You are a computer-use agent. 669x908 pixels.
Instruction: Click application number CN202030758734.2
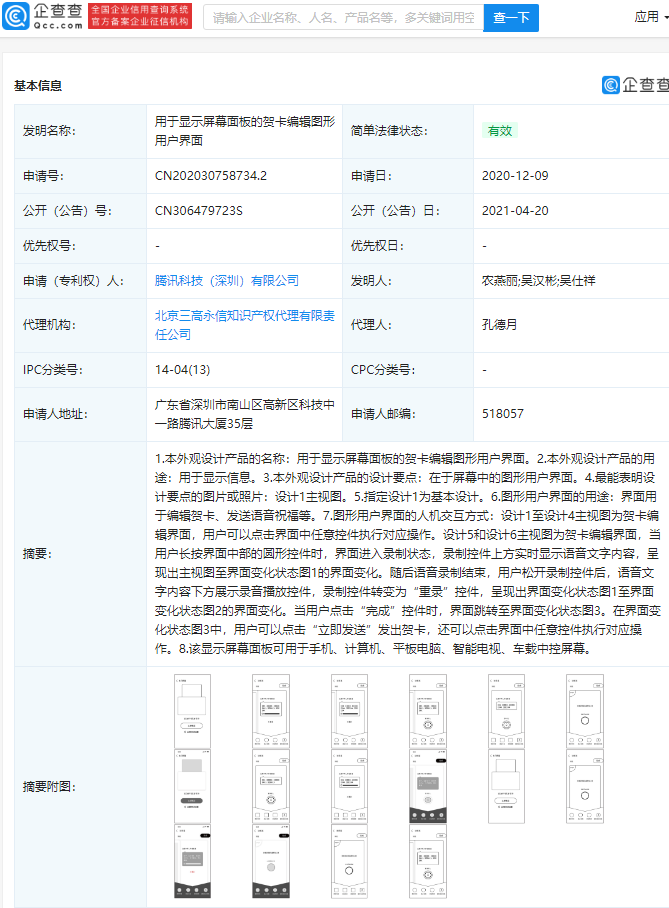pyautogui.click(x=211, y=176)
